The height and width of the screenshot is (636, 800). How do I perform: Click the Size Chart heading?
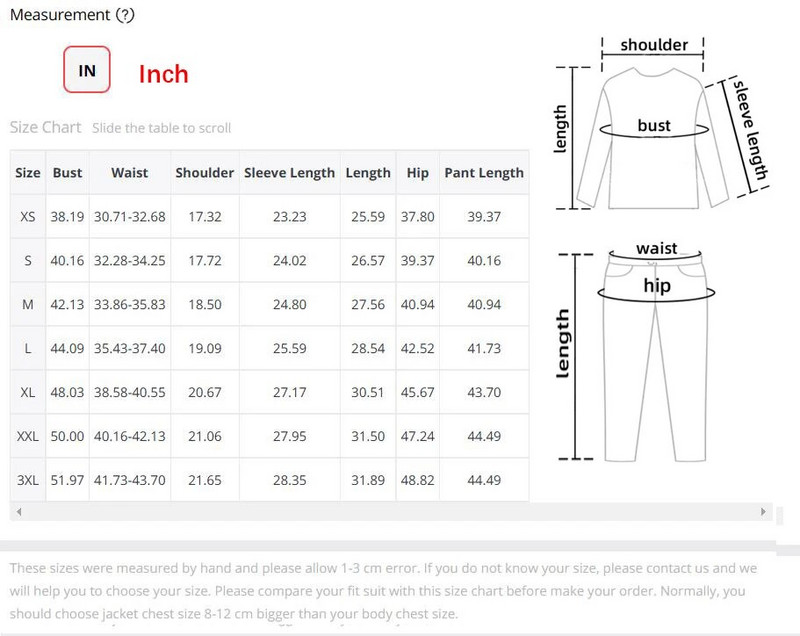click(45, 128)
